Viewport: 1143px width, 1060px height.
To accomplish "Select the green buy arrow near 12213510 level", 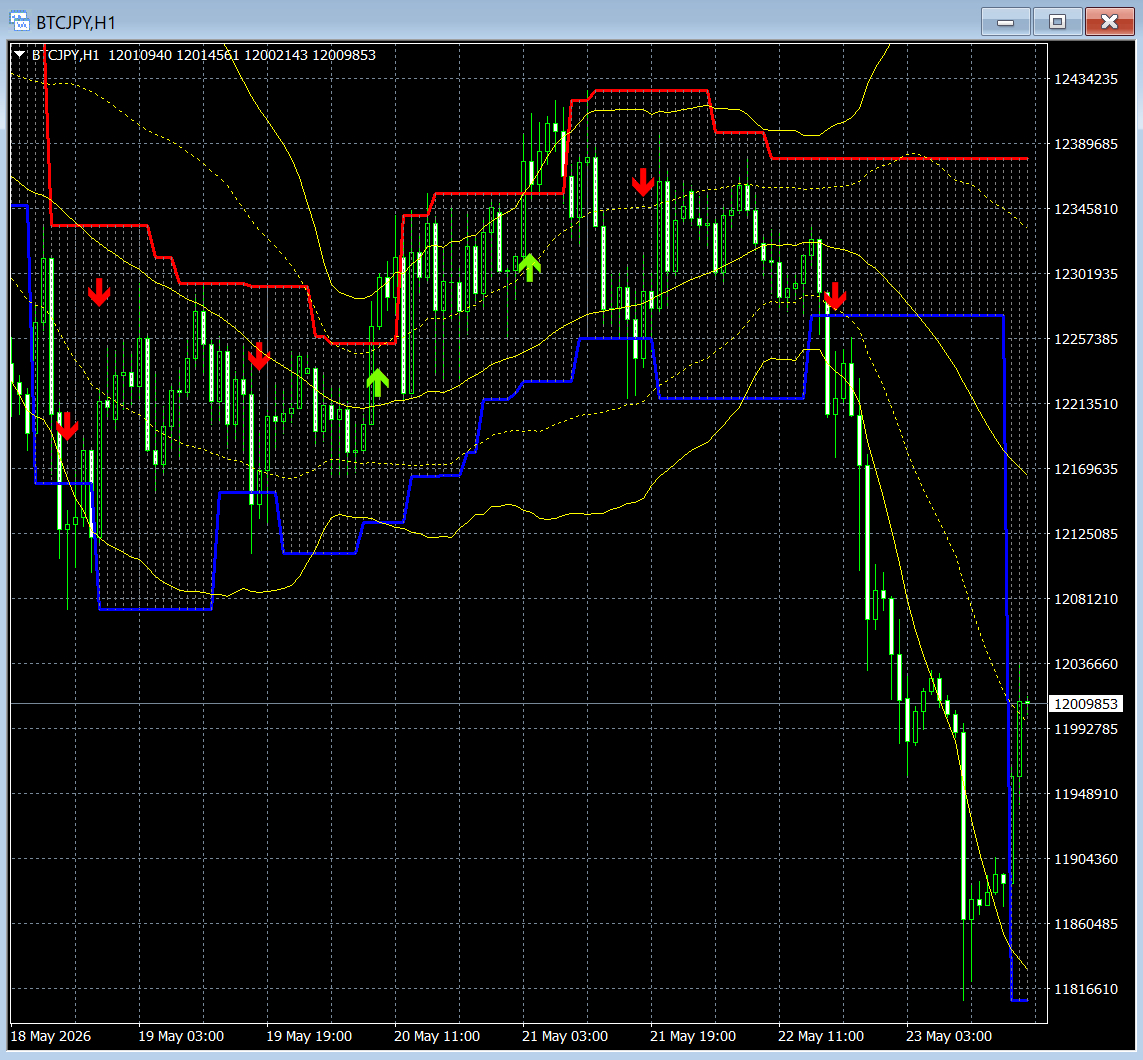I will pos(378,383).
